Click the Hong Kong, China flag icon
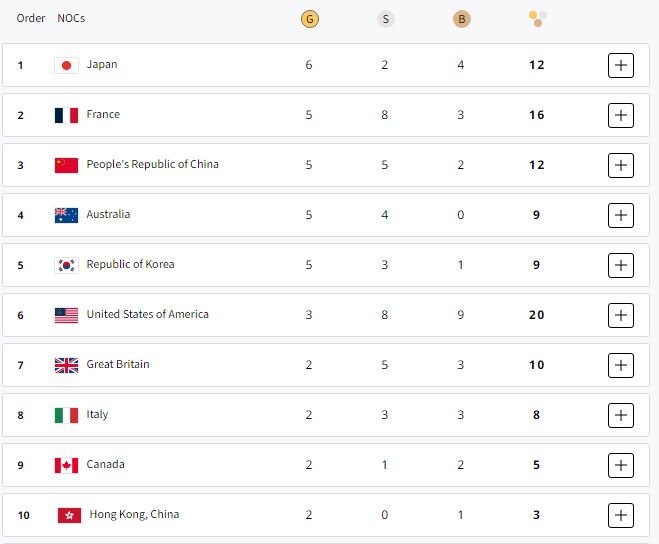 click(x=69, y=515)
